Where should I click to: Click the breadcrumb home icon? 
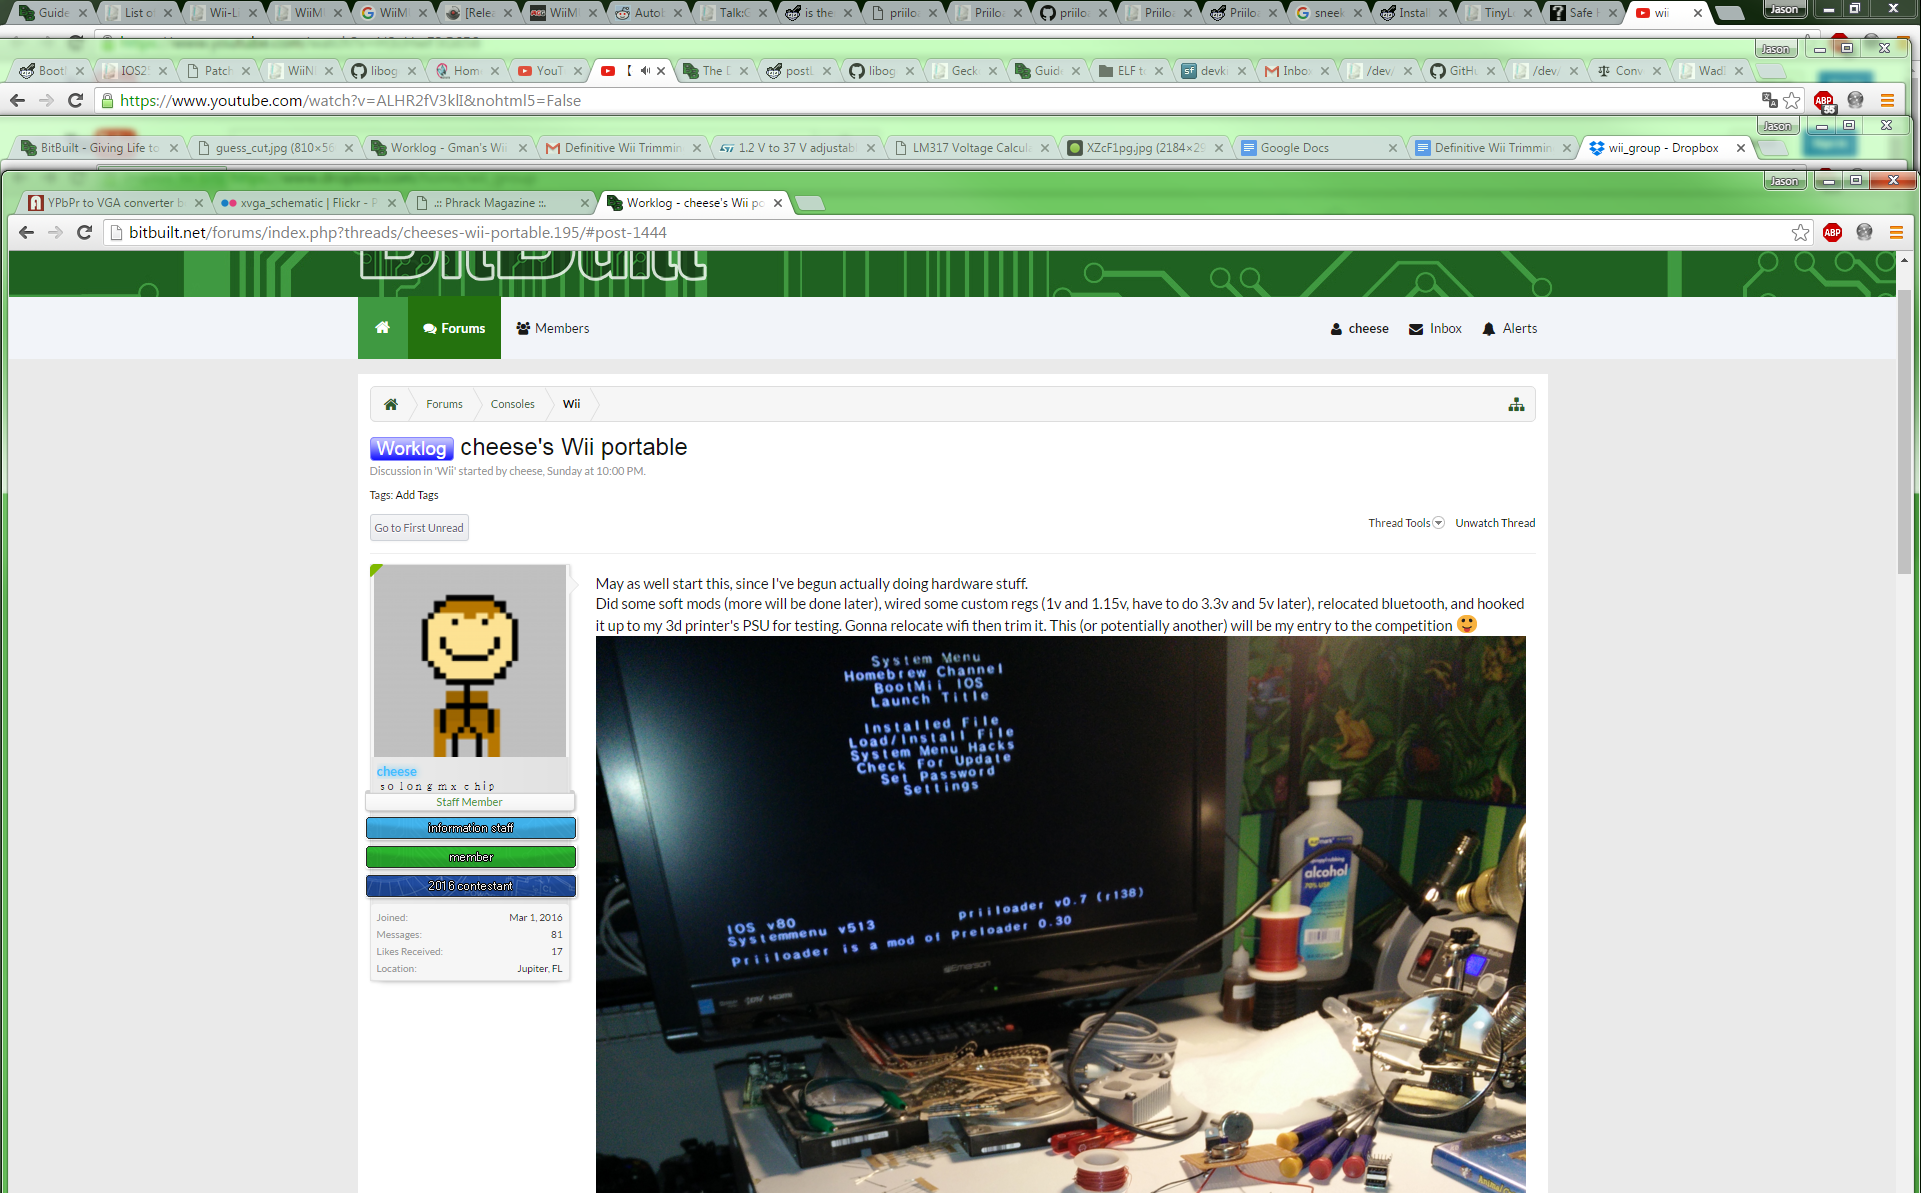[391, 404]
